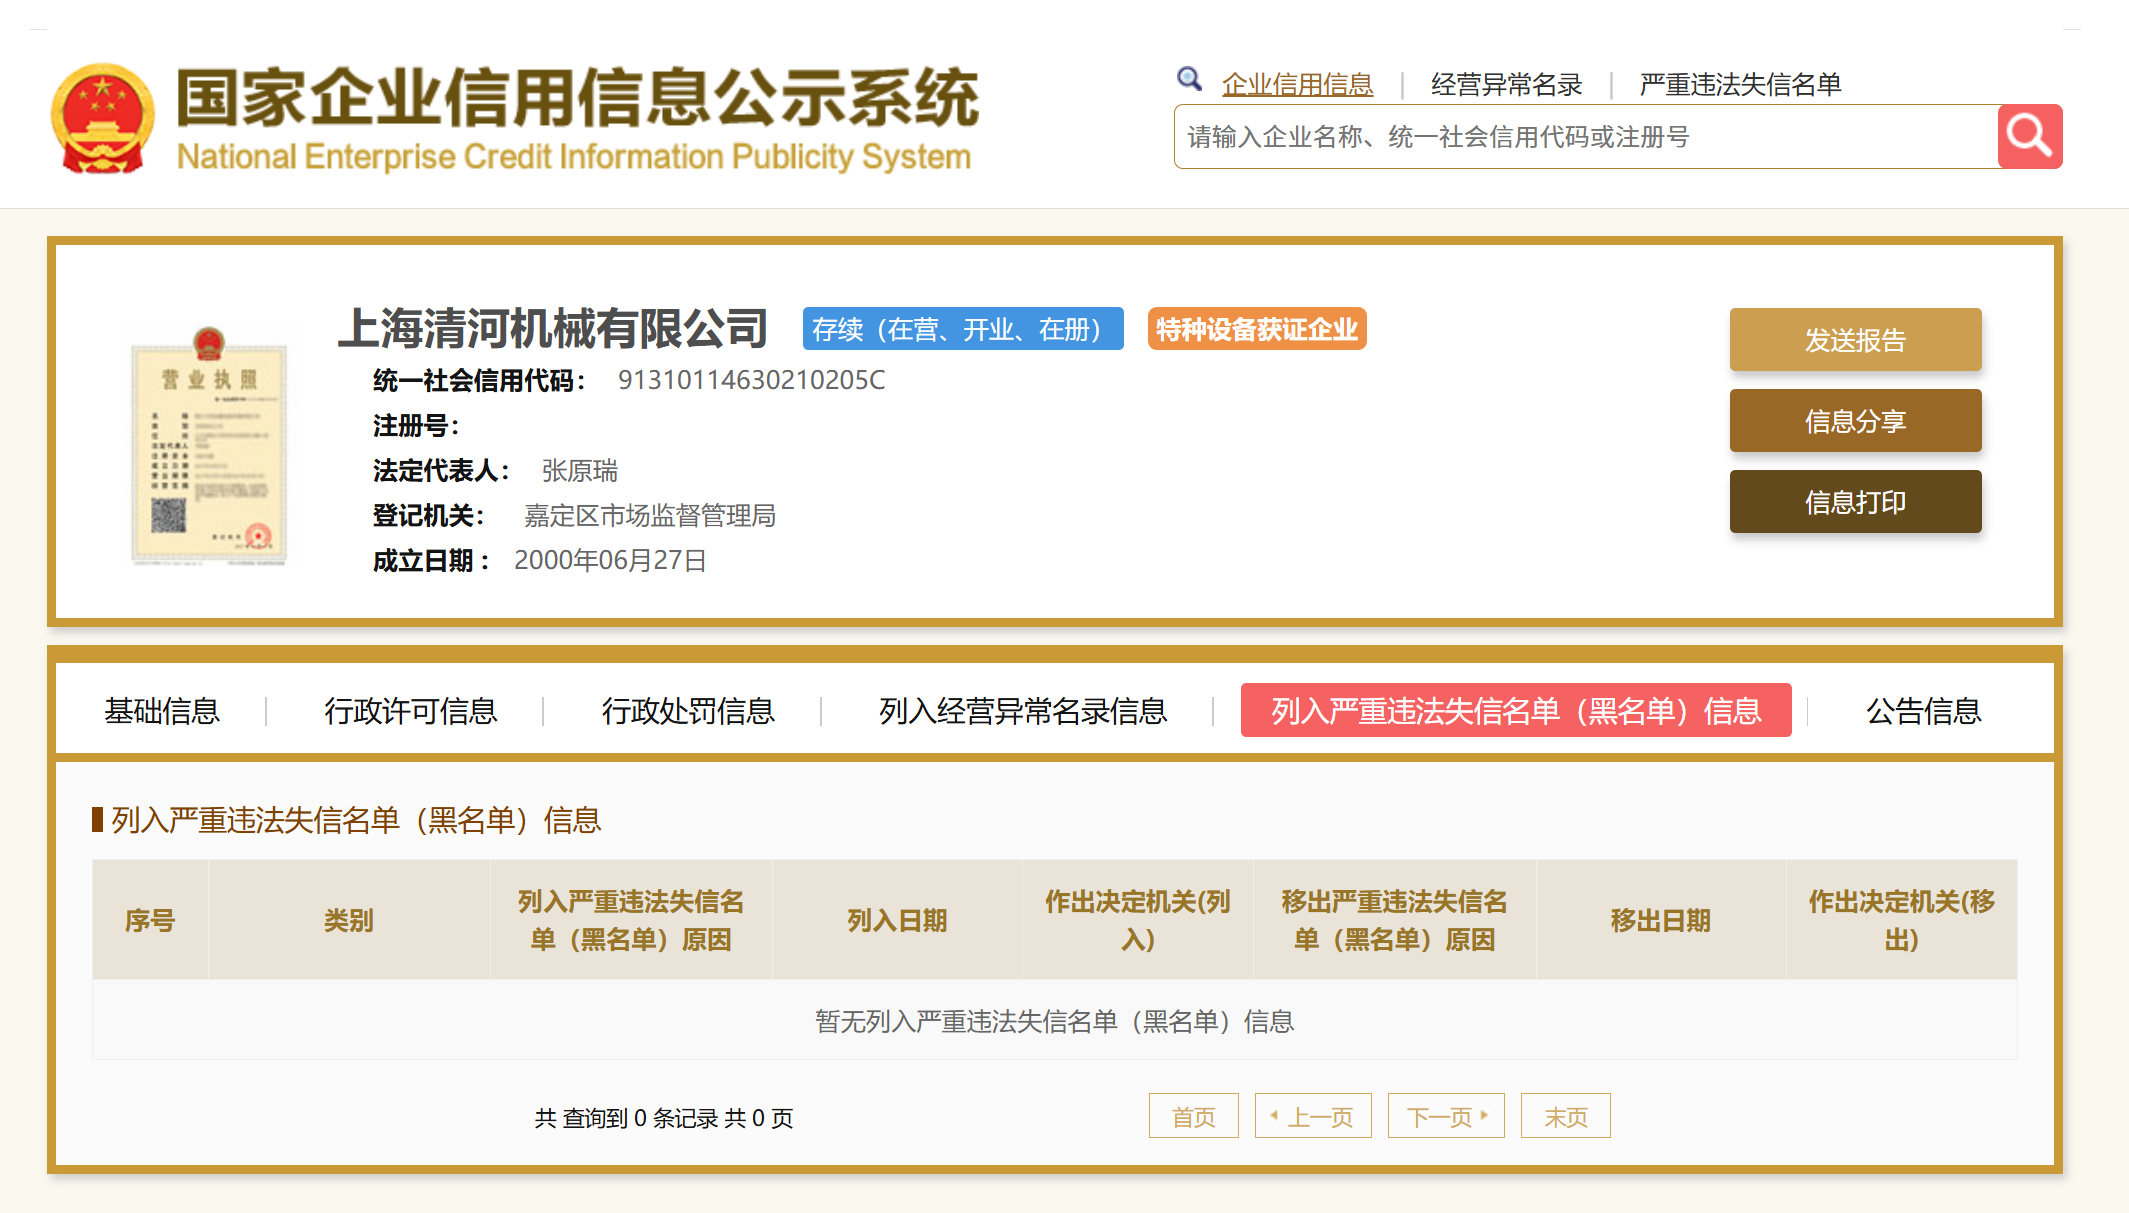
Task: Switch to the 行政许可信息 tab
Action: click(x=410, y=711)
